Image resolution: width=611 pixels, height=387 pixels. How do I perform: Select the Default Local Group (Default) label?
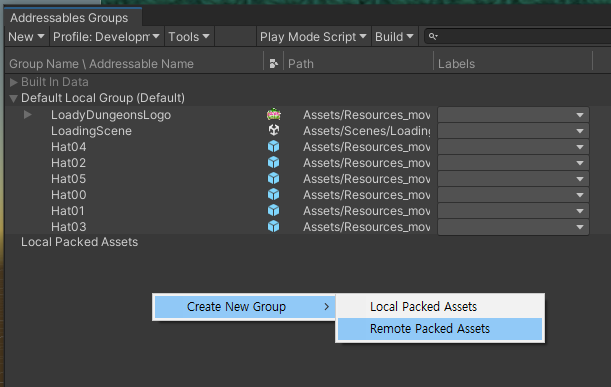[103, 98]
